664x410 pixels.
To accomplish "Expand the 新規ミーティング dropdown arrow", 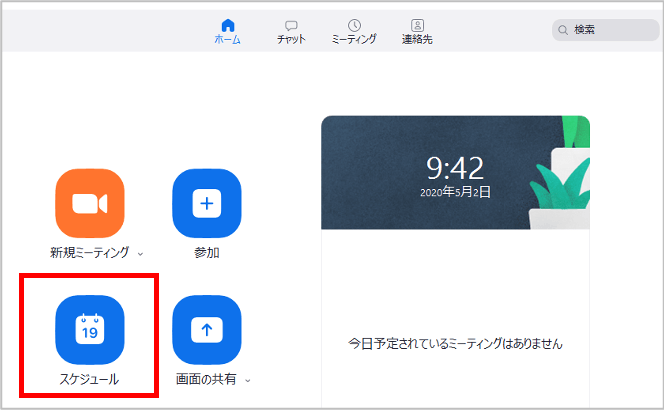I will coord(140,254).
